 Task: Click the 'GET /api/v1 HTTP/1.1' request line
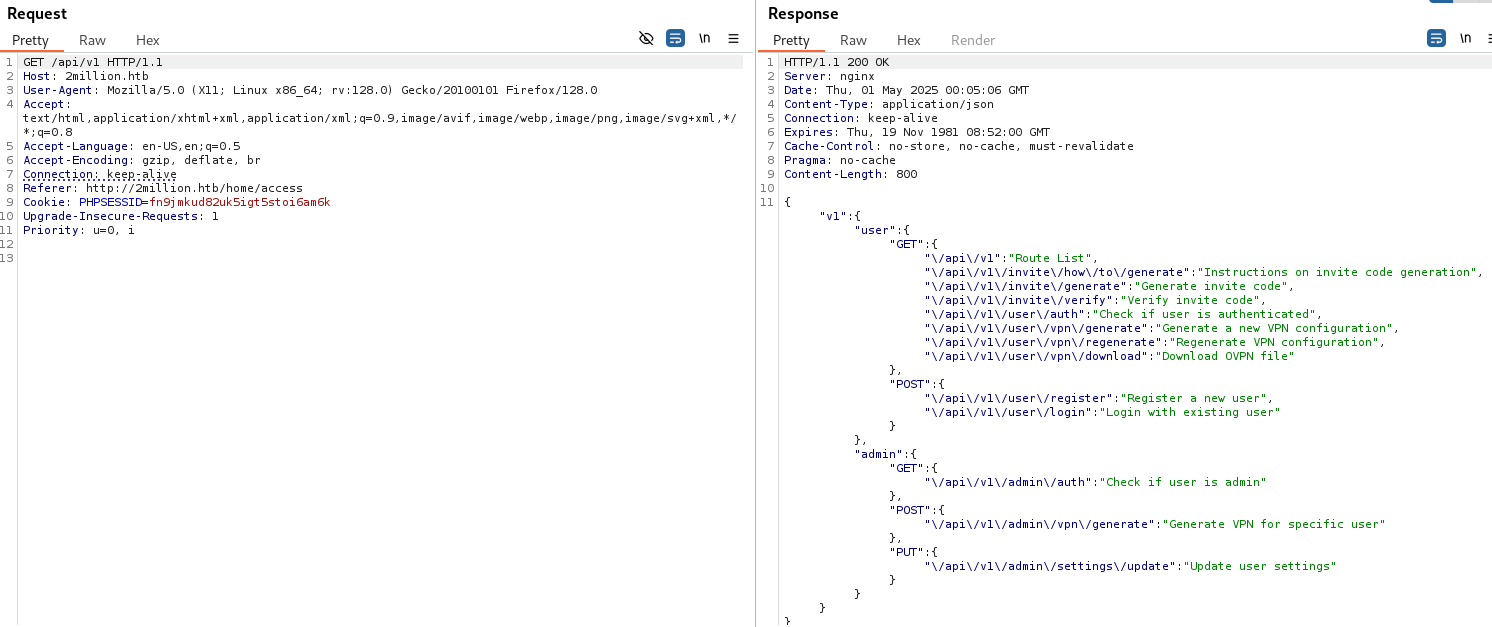point(93,62)
